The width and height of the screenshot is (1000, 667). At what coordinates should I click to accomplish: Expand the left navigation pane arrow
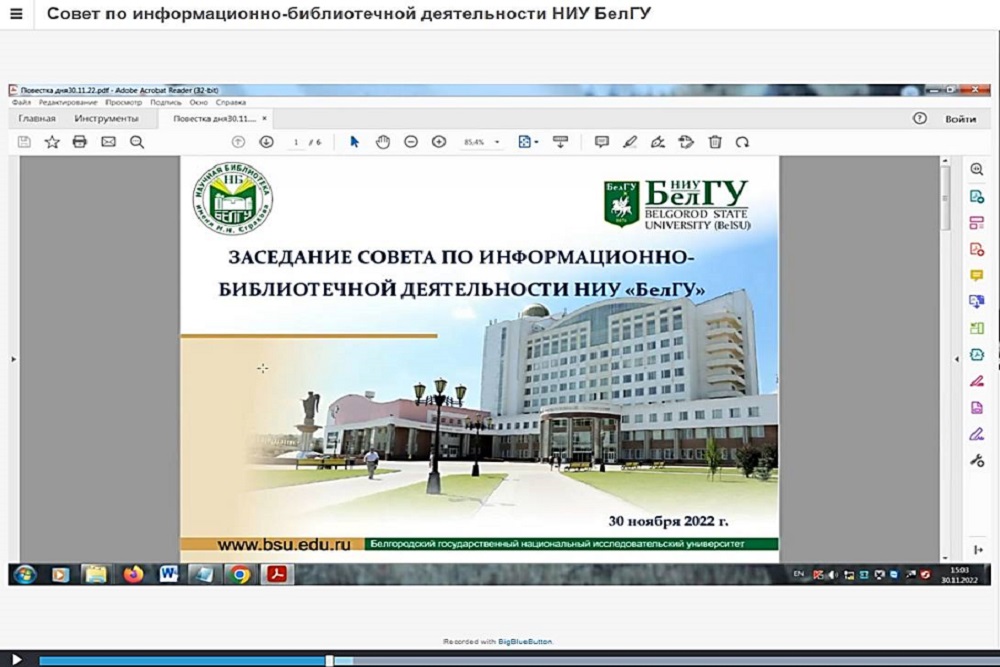point(13,358)
